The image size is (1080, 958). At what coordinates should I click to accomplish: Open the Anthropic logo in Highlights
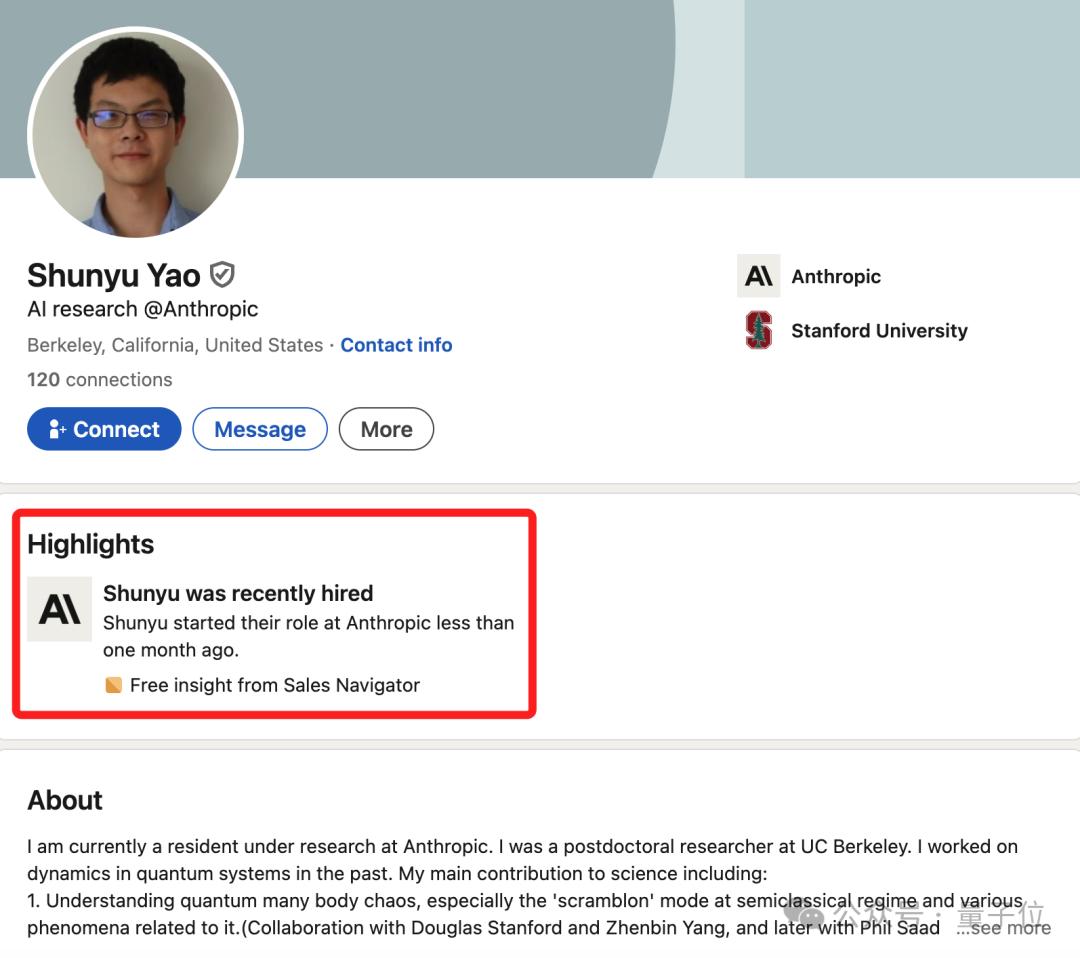click(x=59, y=608)
